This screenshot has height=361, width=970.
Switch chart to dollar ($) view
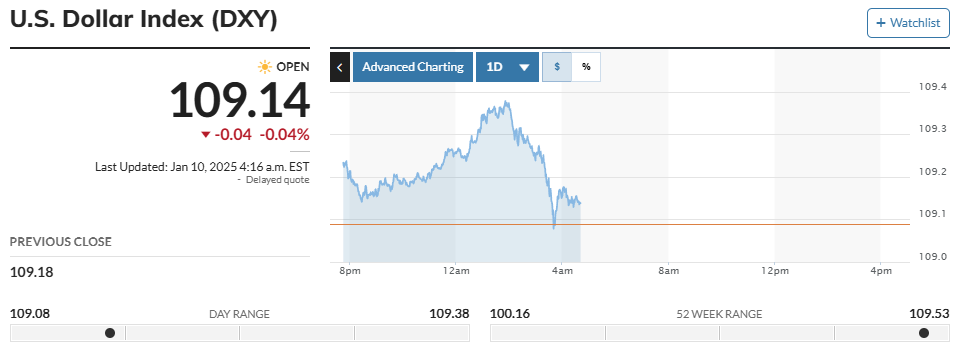pyautogui.click(x=557, y=67)
